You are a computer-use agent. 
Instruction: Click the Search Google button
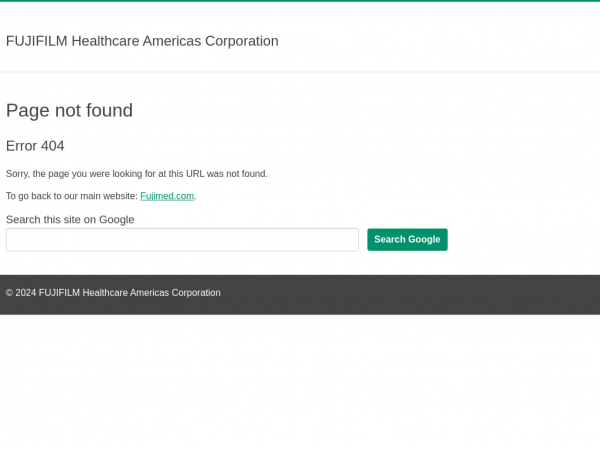coord(407,240)
